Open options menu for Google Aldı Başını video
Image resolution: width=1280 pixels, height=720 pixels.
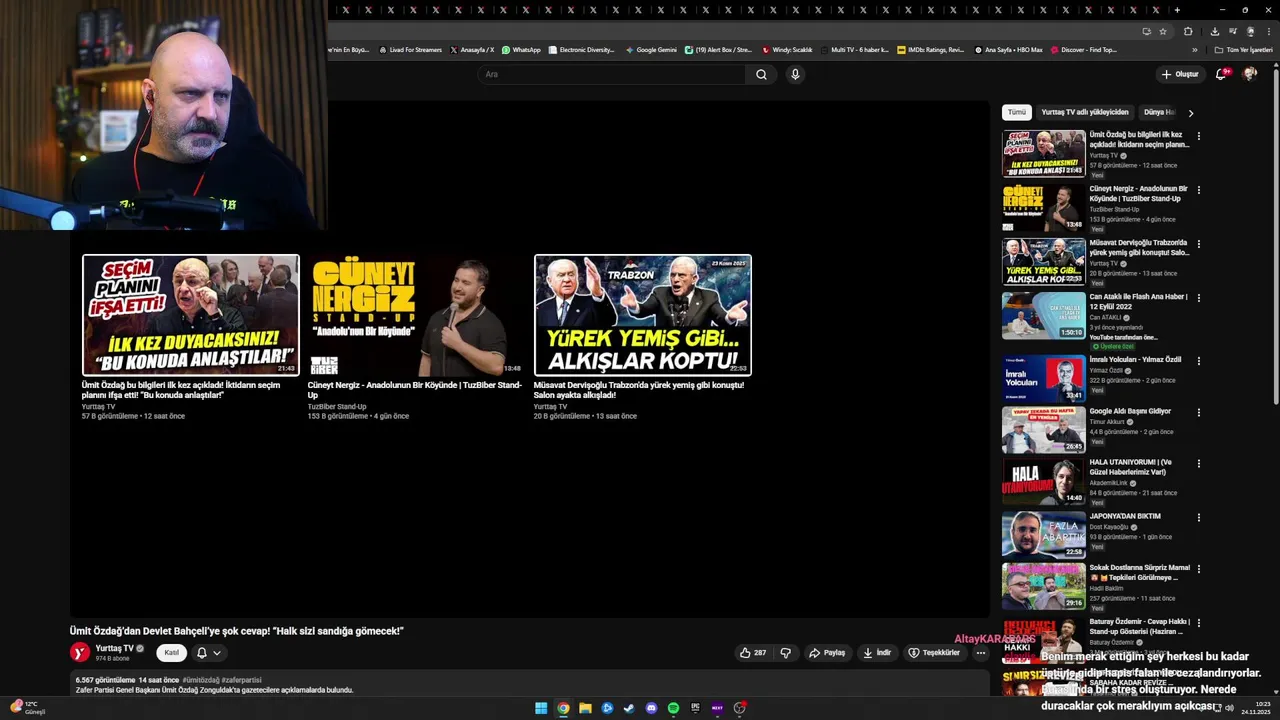[1199, 412]
